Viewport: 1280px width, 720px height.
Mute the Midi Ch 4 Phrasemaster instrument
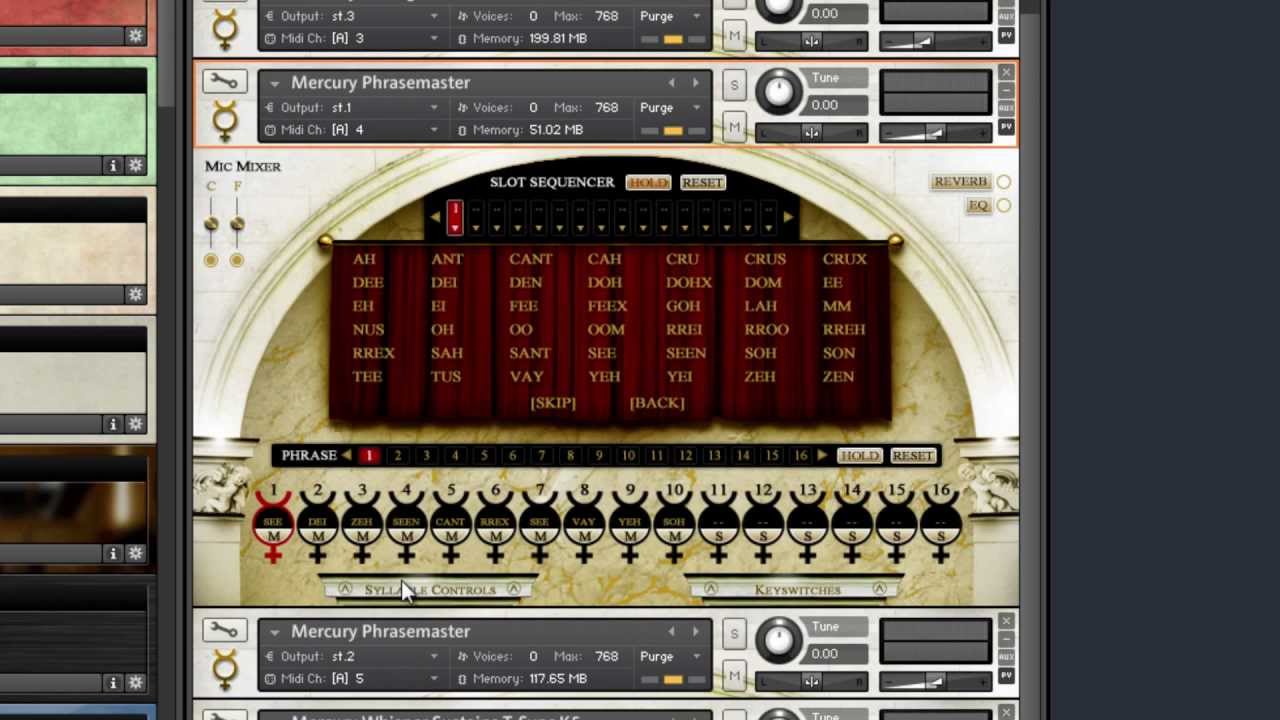pos(734,127)
